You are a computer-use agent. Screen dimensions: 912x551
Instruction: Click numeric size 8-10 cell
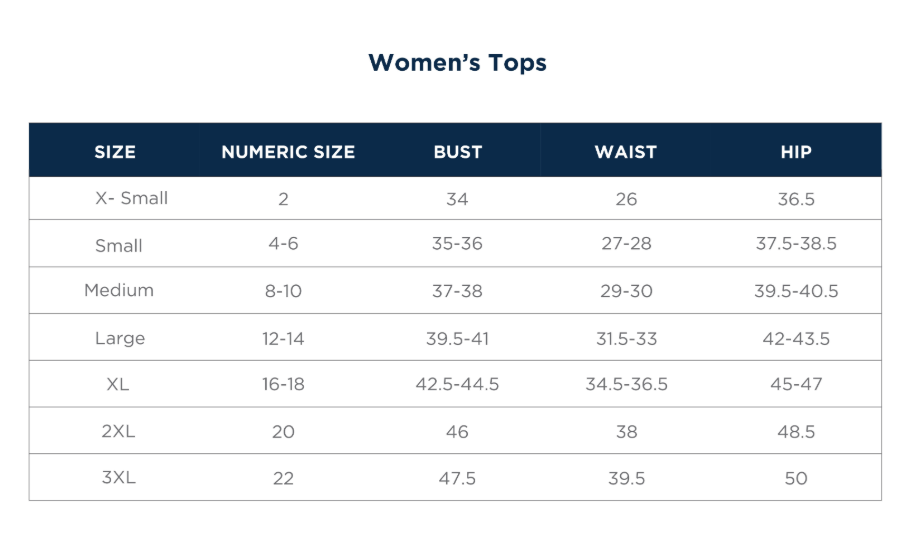point(283,291)
